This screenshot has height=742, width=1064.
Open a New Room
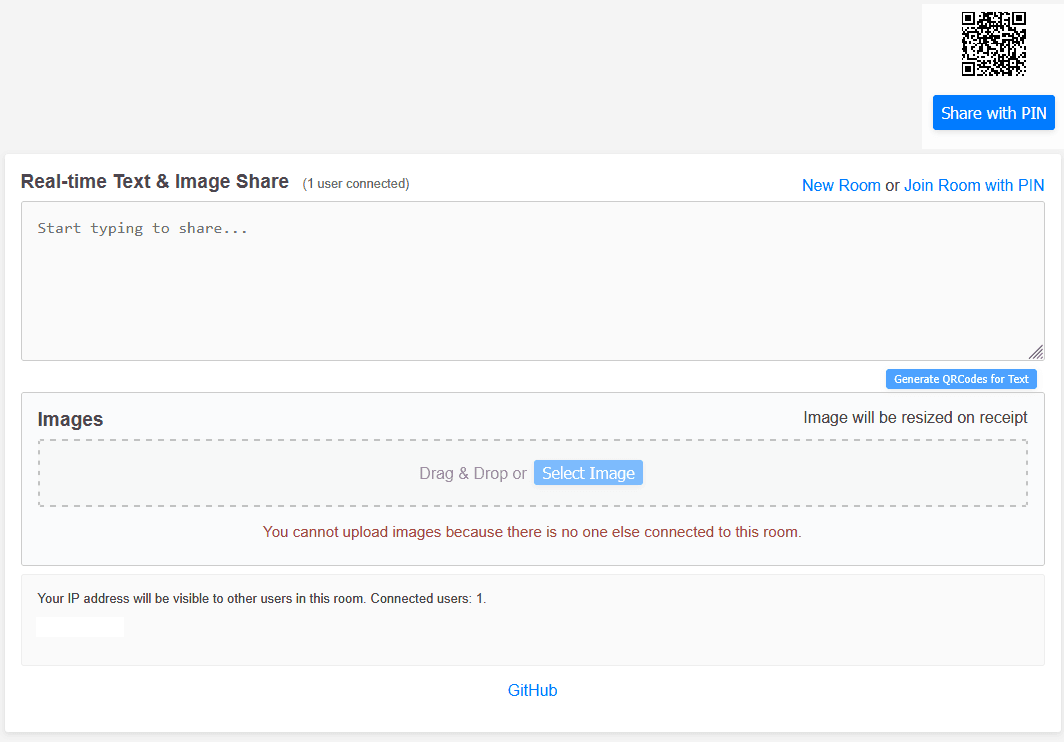(841, 185)
